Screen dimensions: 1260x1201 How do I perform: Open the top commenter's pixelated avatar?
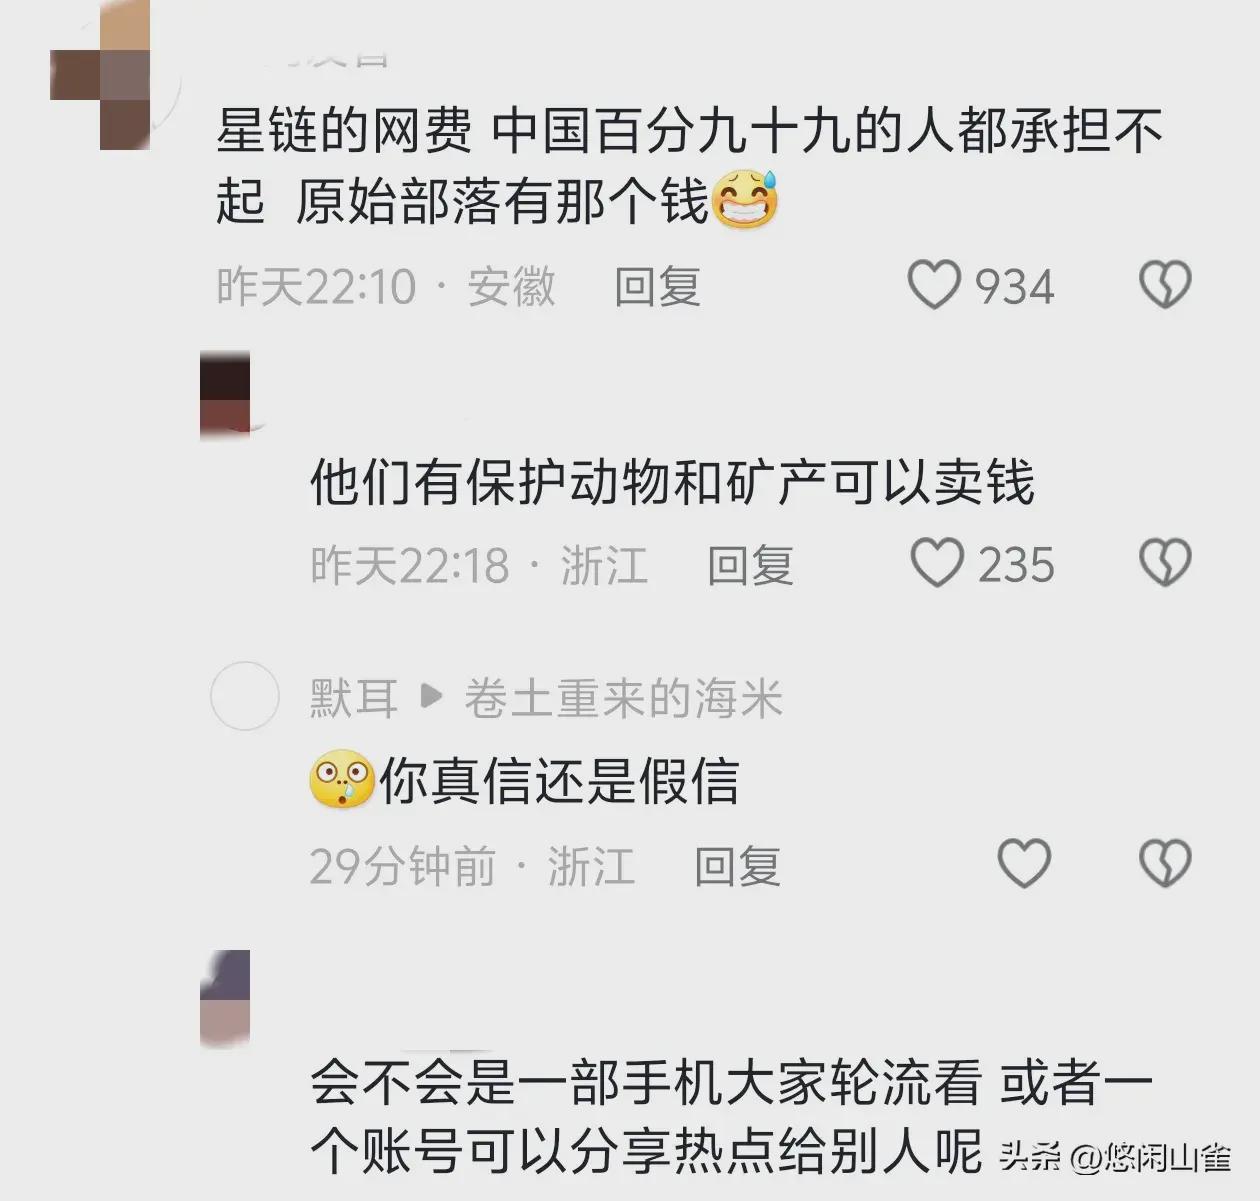[100, 75]
